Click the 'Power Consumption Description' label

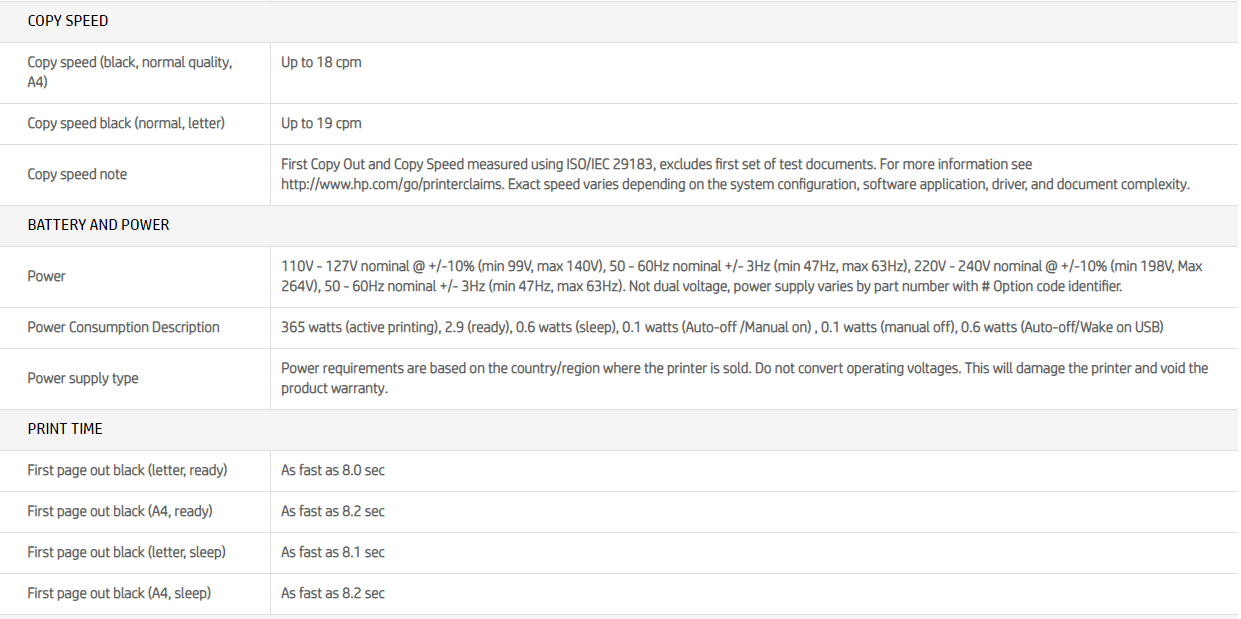point(123,327)
